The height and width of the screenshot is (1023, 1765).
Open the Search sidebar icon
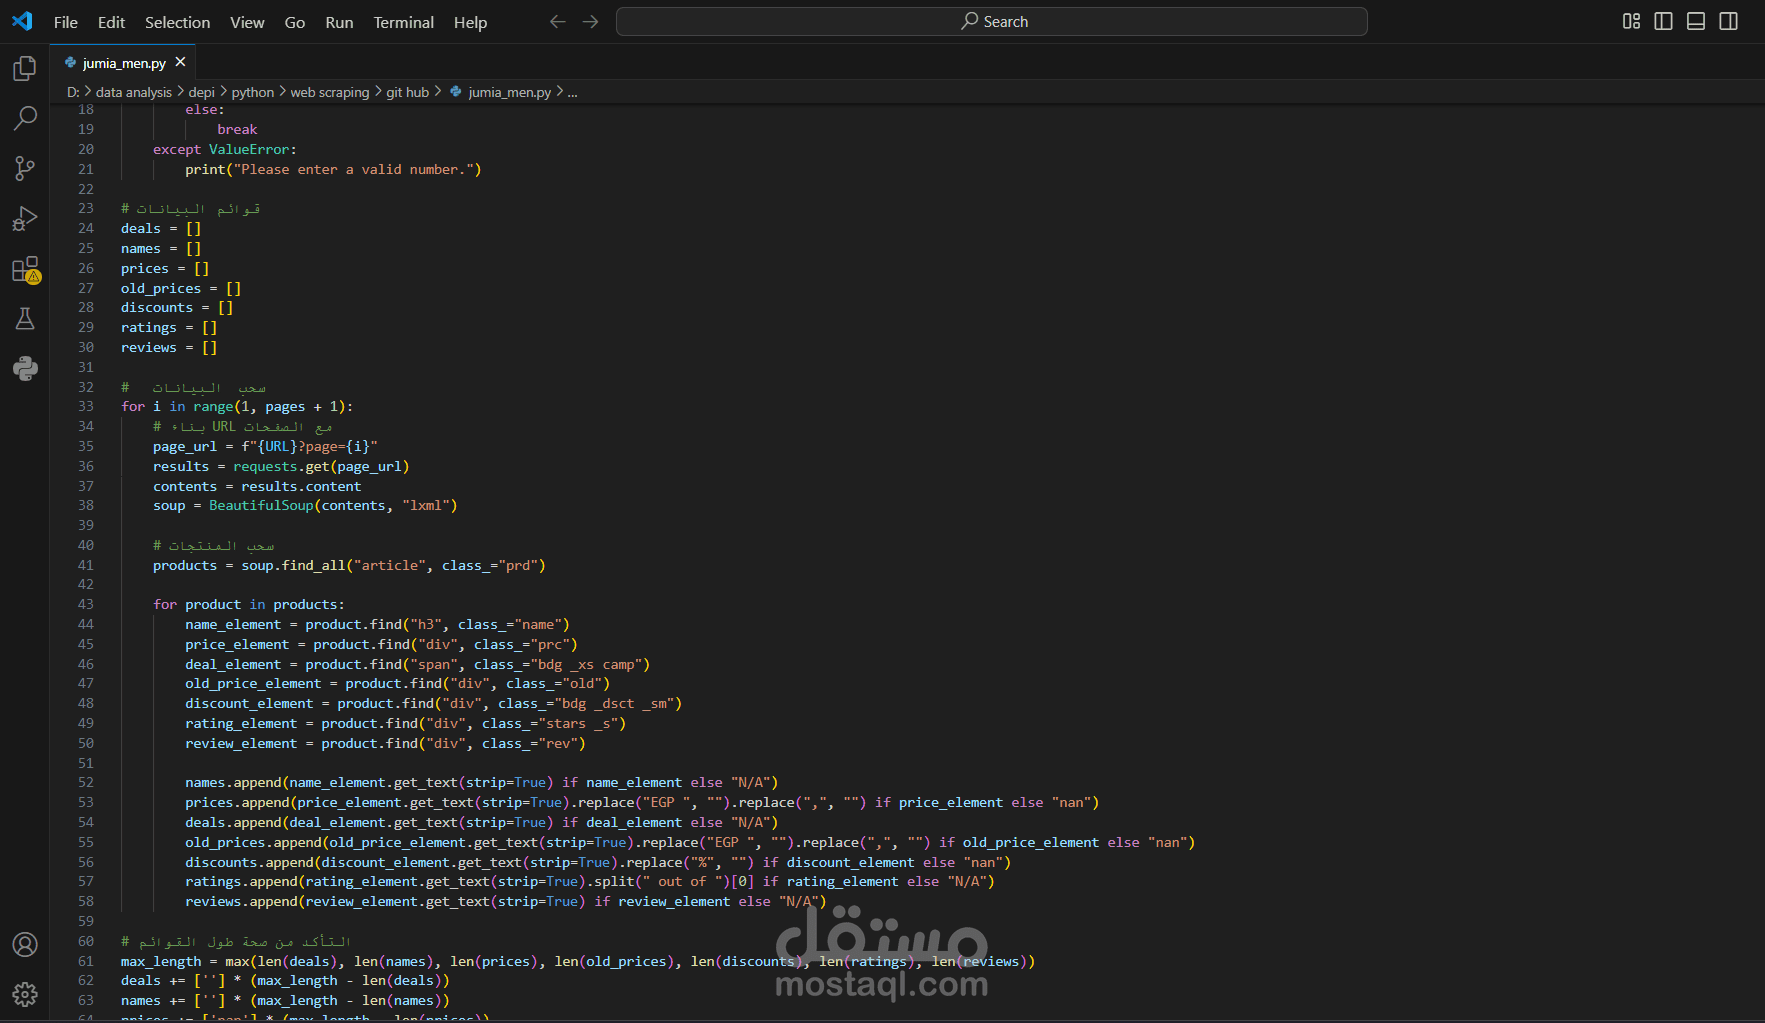[x=24, y=118]
